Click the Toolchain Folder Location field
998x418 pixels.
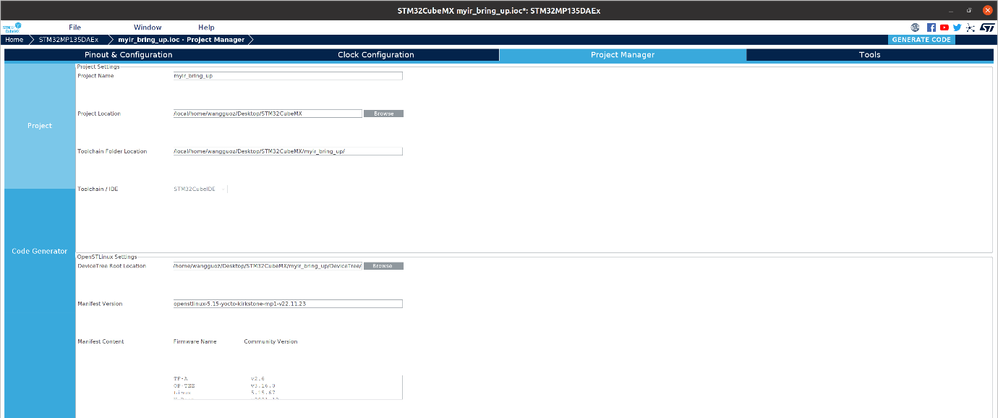(x=288, y=151)
